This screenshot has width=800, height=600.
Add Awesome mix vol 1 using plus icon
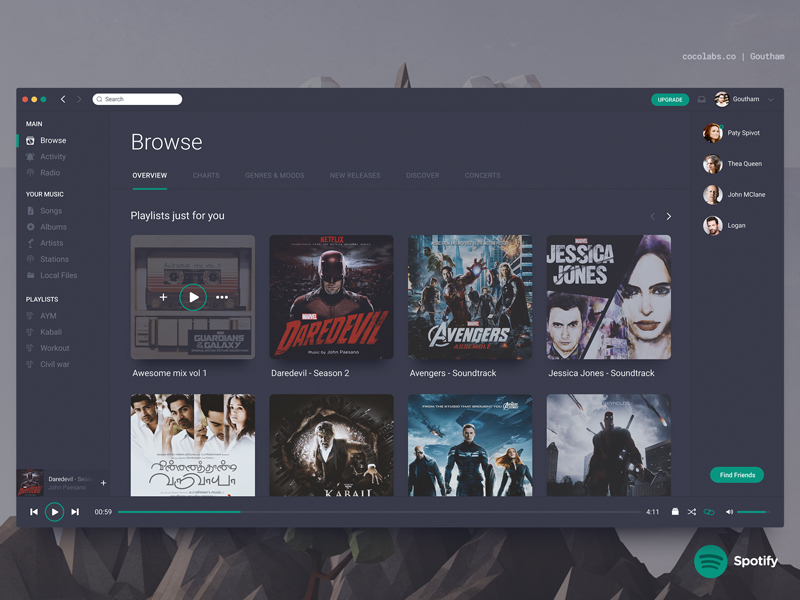coord(164,297)
